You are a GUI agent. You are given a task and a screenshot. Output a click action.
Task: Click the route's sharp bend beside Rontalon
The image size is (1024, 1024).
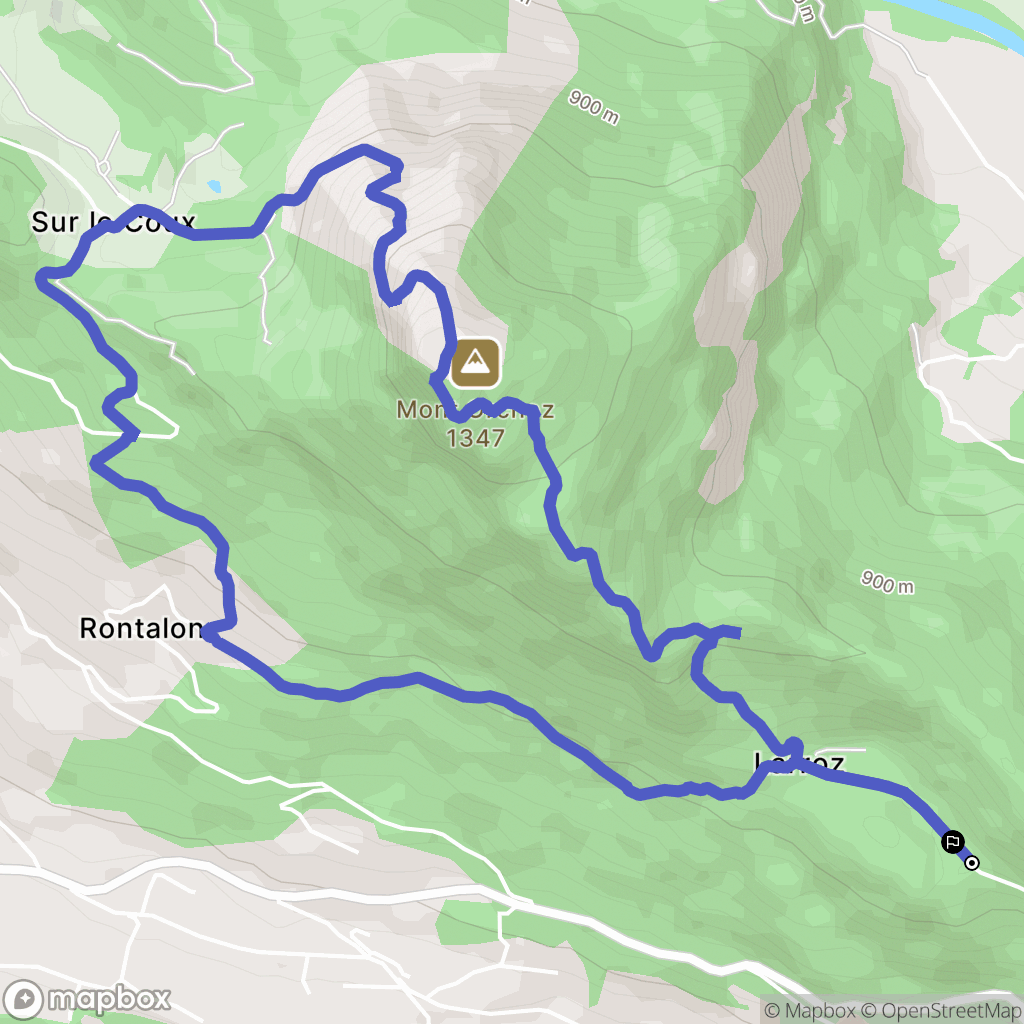coord(209,632)
